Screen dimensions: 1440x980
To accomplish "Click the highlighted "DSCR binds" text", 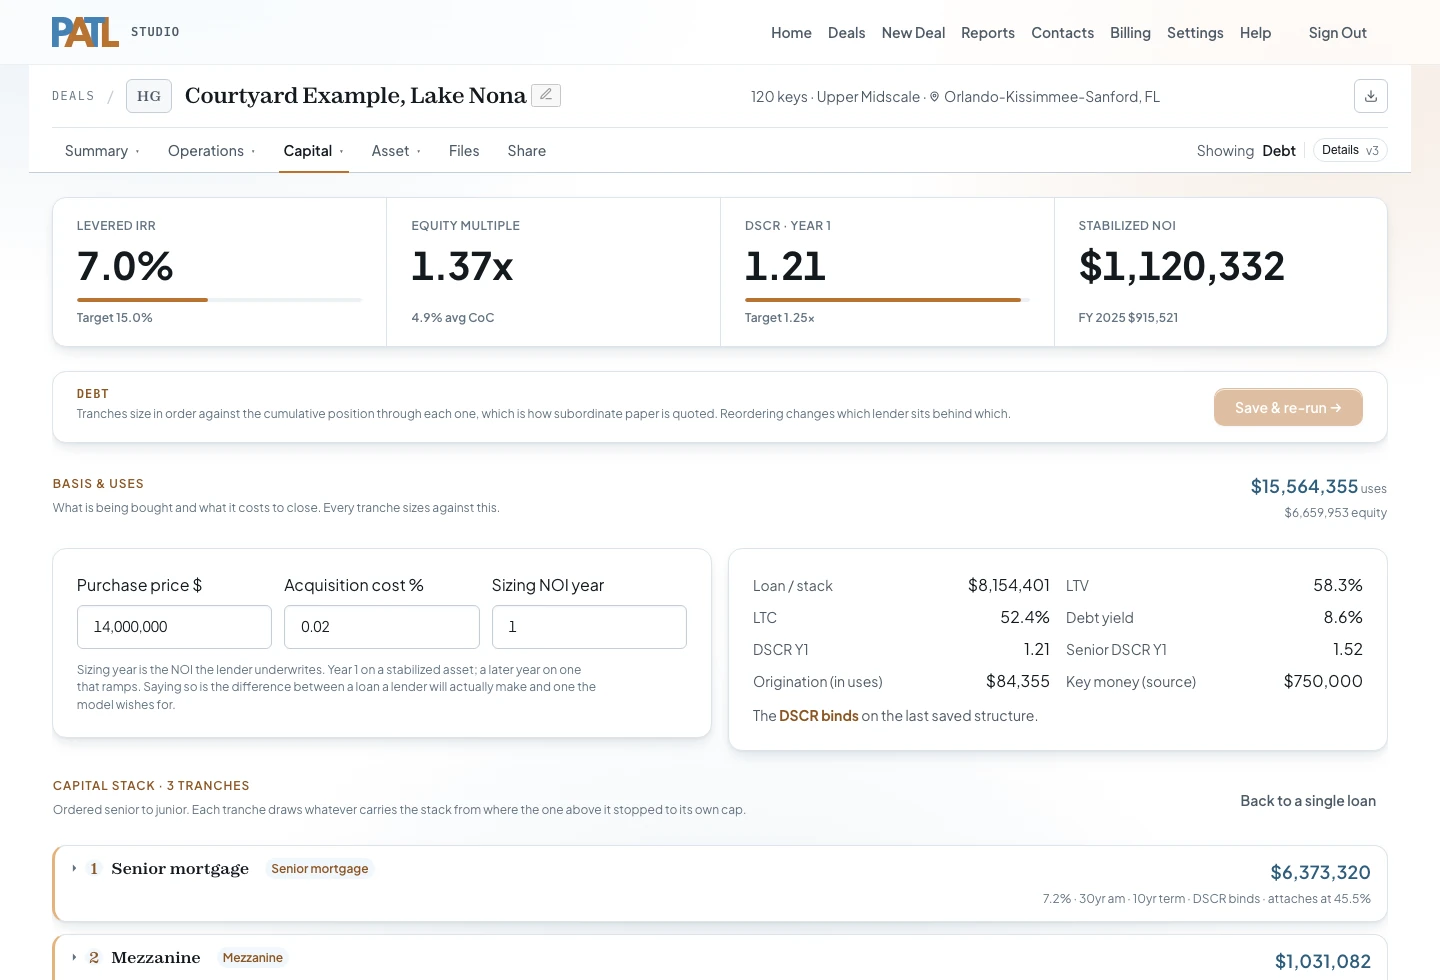I will tap(819, 716).
